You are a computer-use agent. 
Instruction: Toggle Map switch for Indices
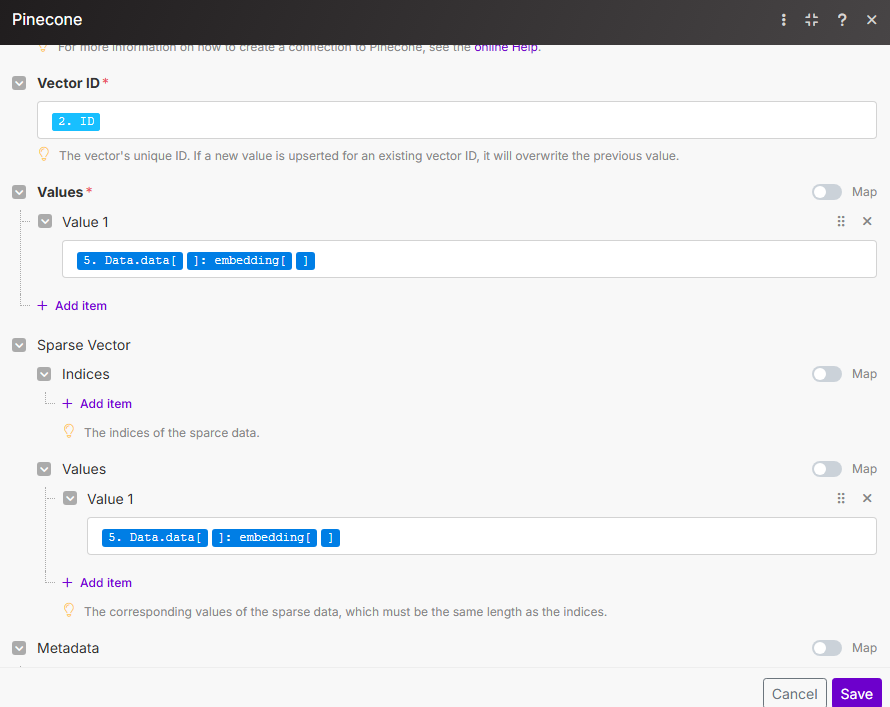826,374
